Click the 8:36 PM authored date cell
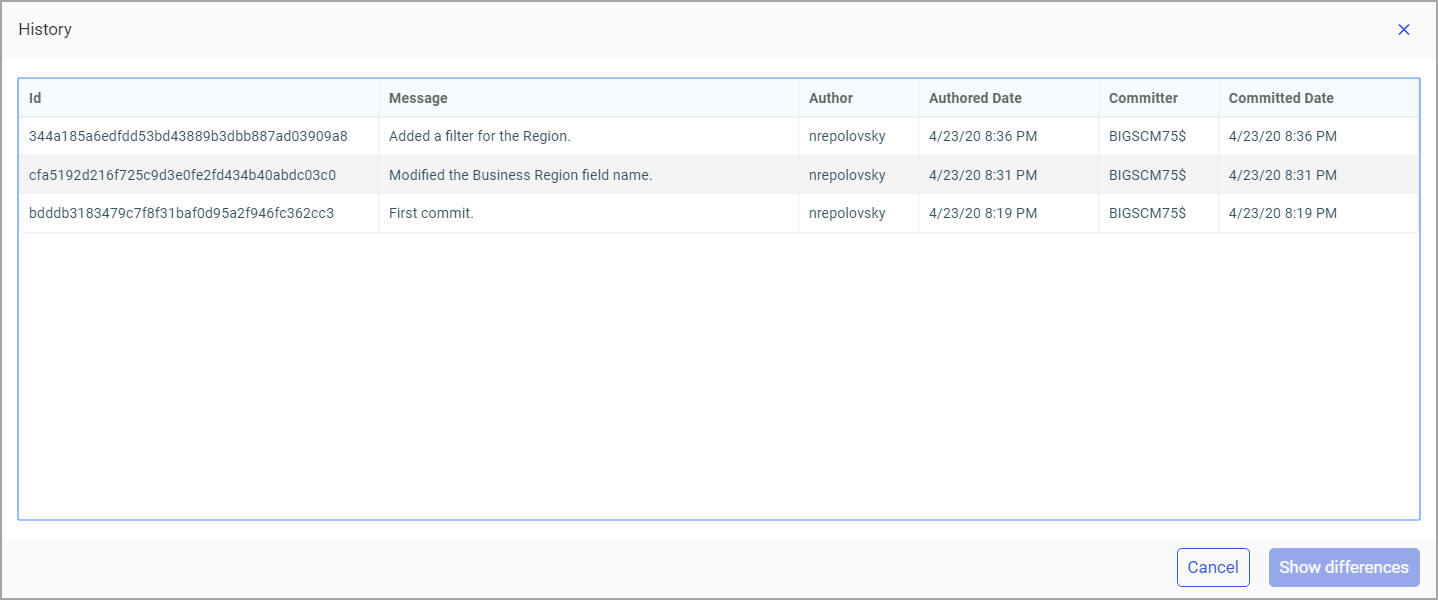The width and height of the screenshot is (1438, 600). tap(983, 136)
